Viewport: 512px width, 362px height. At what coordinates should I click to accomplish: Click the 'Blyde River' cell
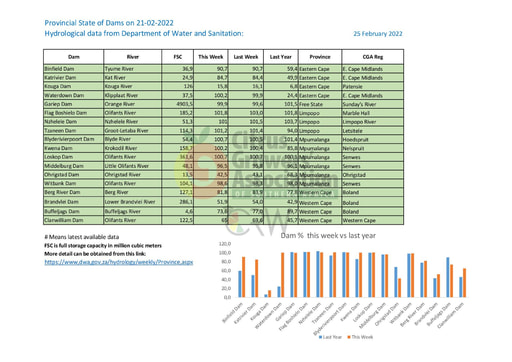[133, 139]
